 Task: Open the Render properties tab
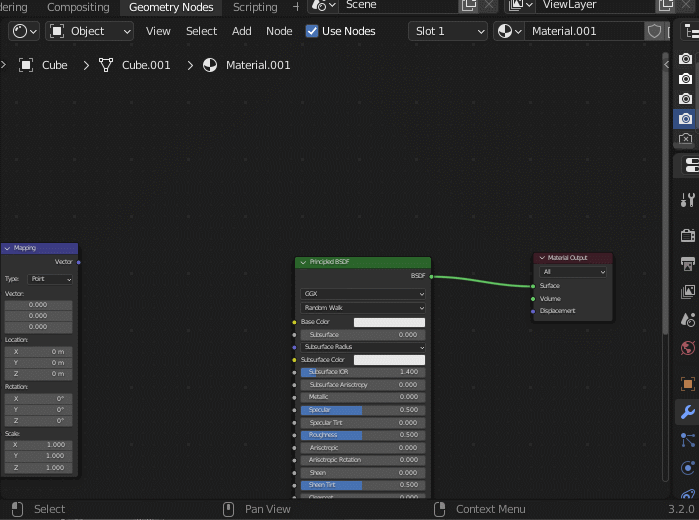pos(687,236)
